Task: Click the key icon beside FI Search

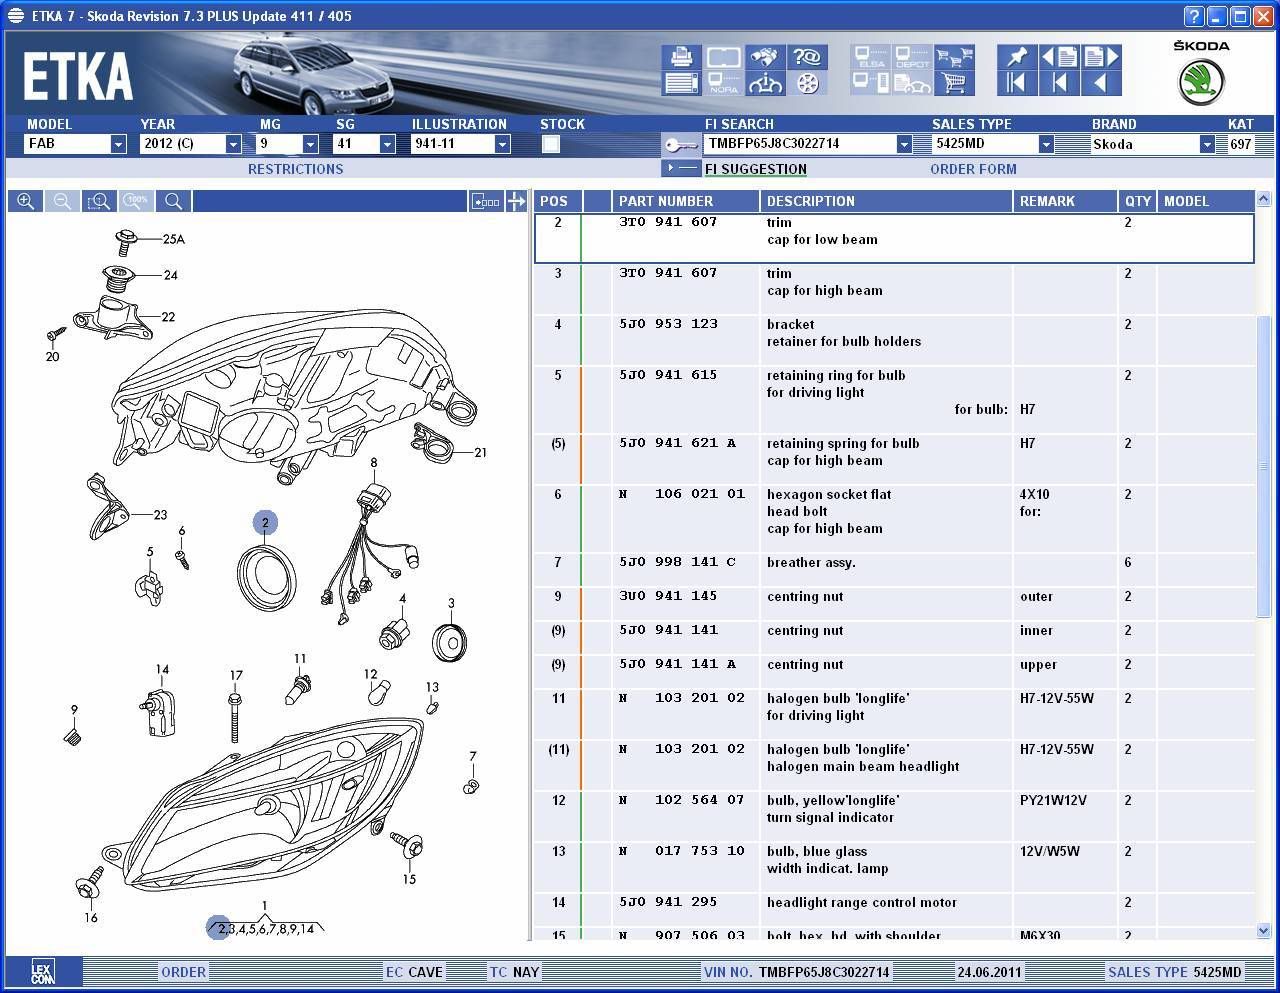Action: click(681, 144)
